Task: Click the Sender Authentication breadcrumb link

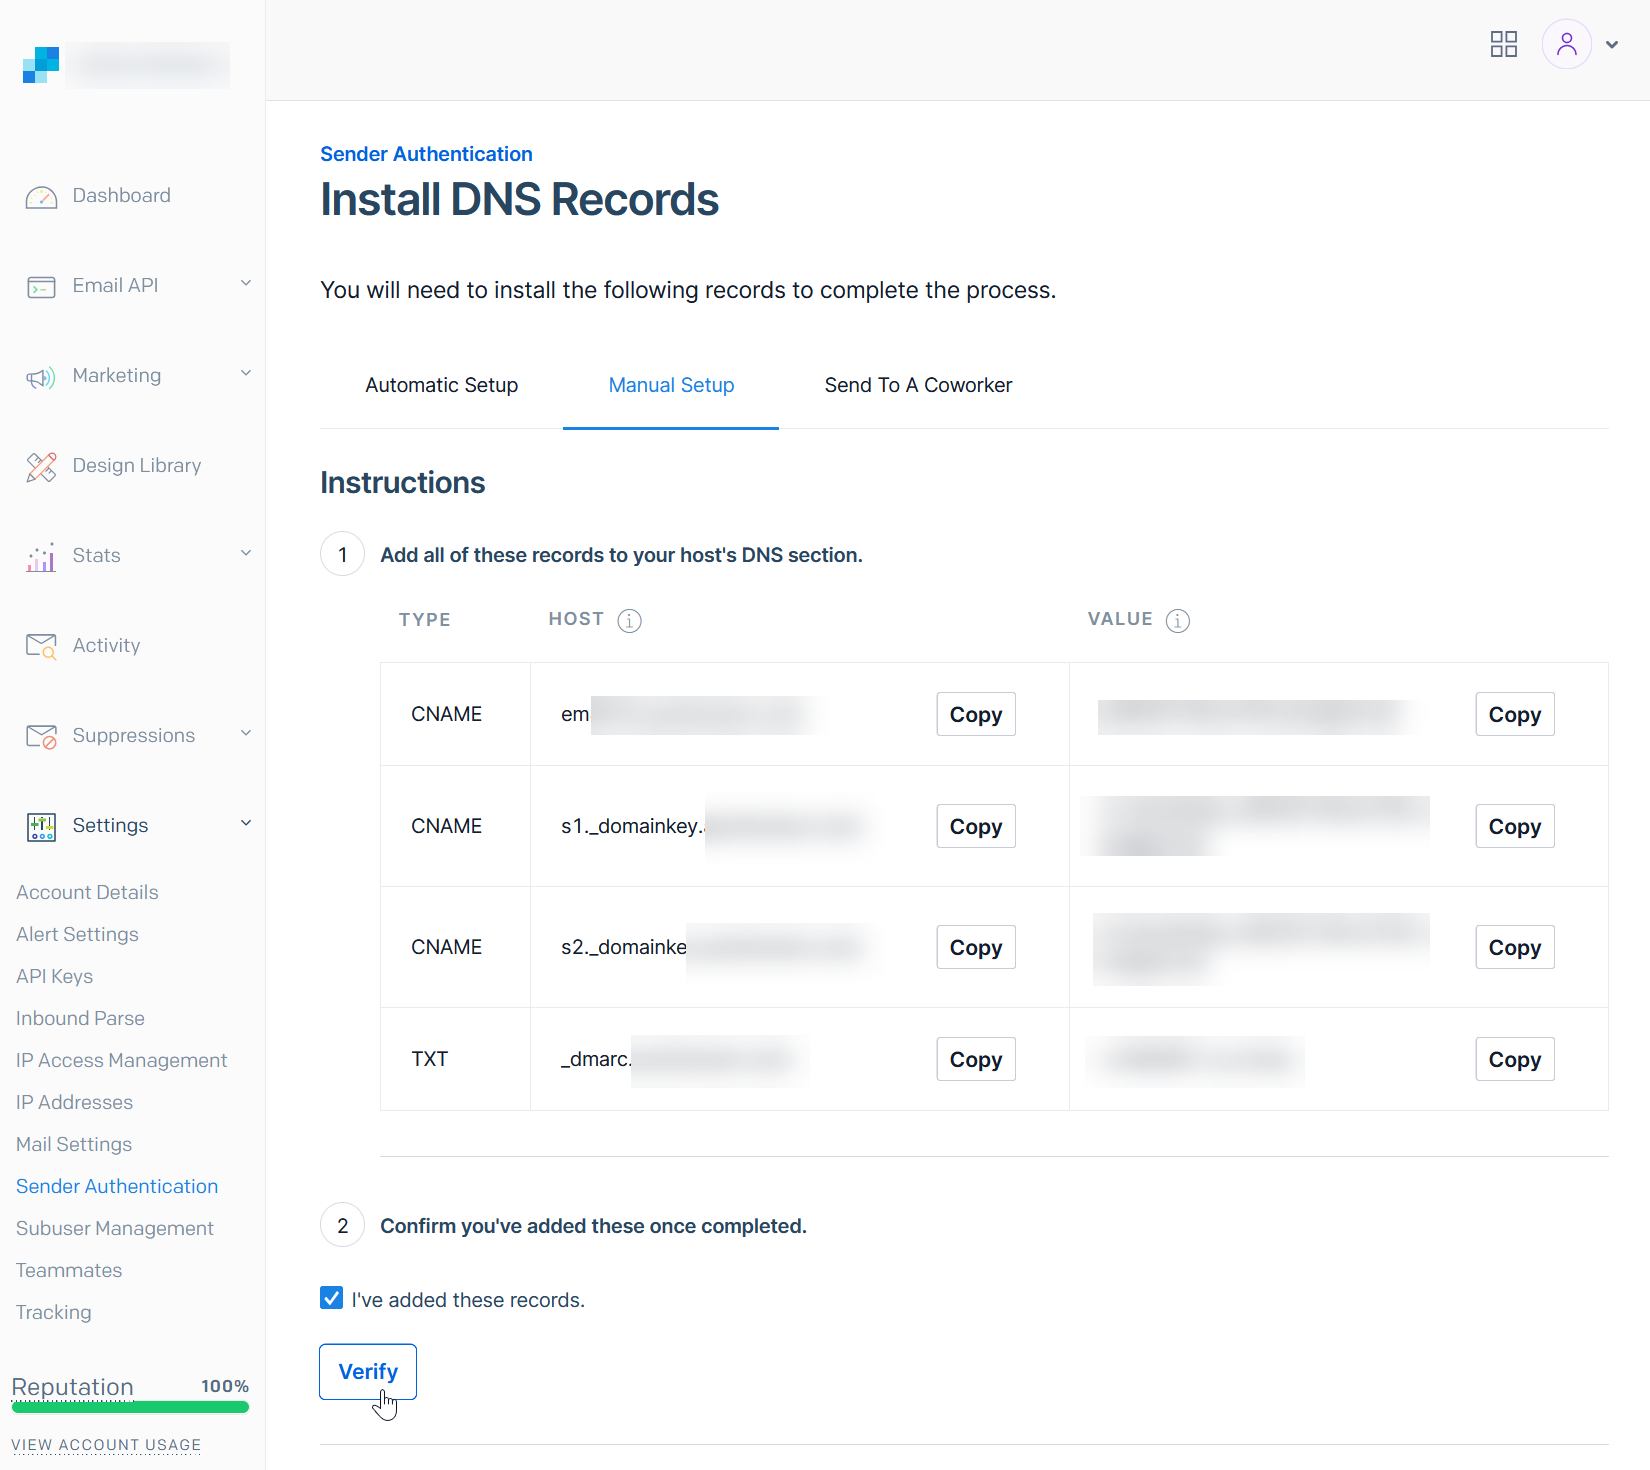Action: (426, 154)
